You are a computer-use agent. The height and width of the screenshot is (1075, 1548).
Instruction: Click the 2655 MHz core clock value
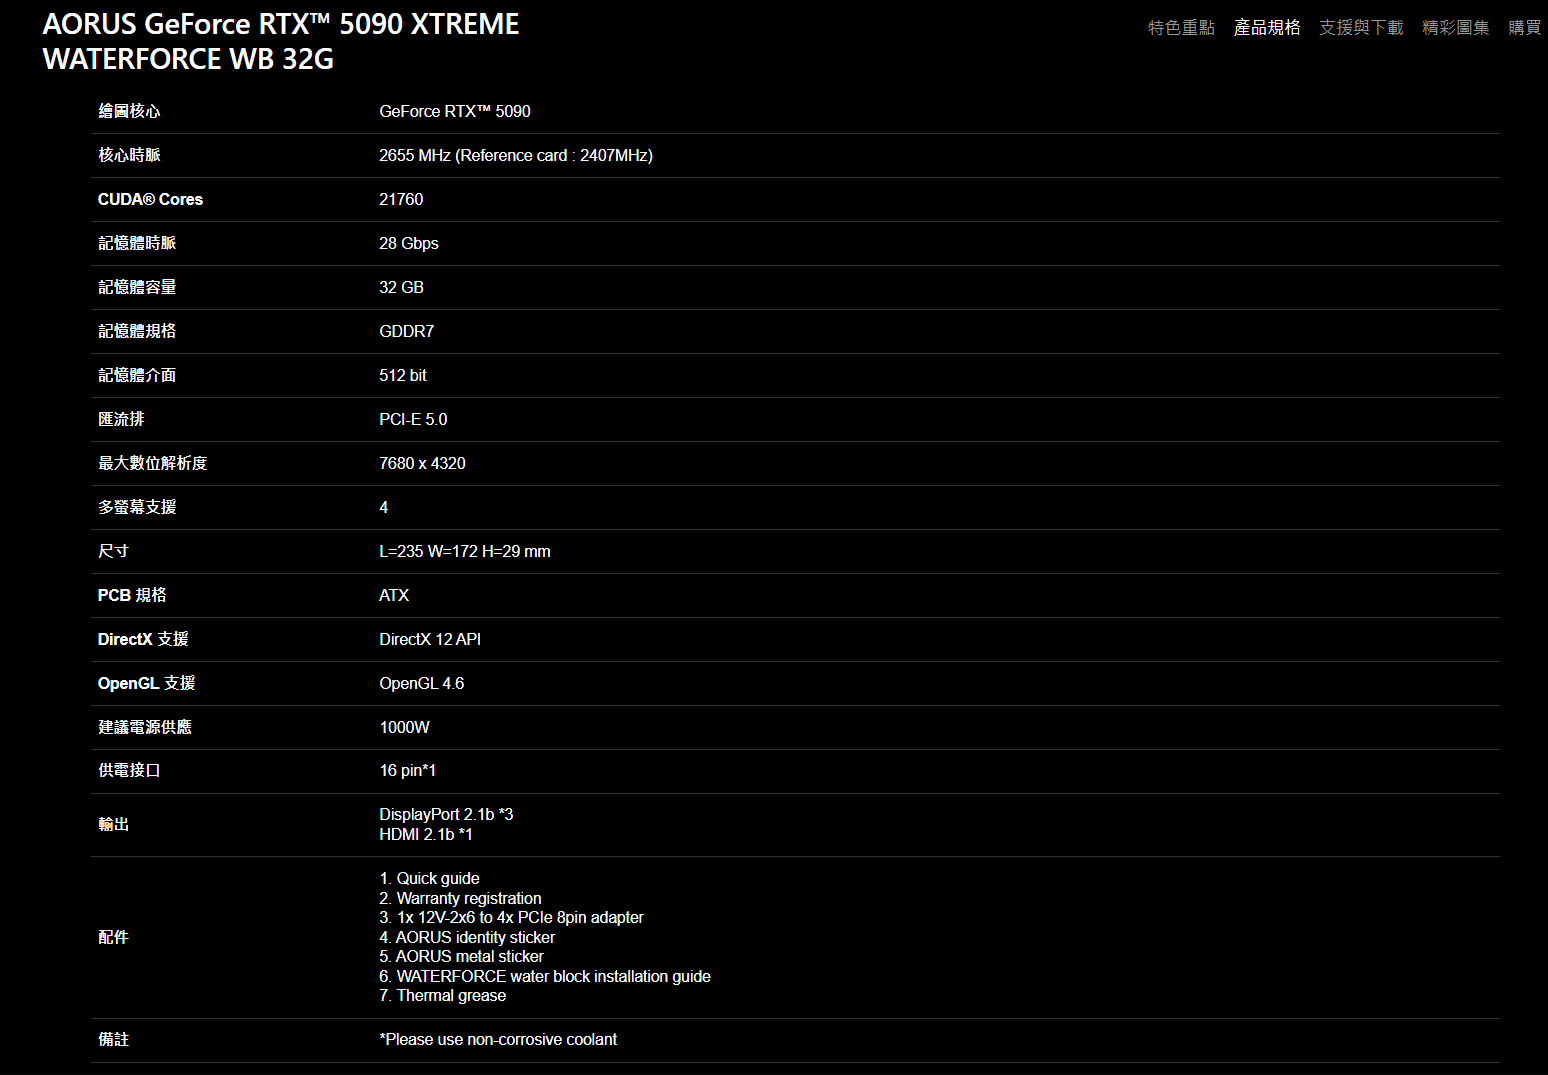(x=516, y=155)
